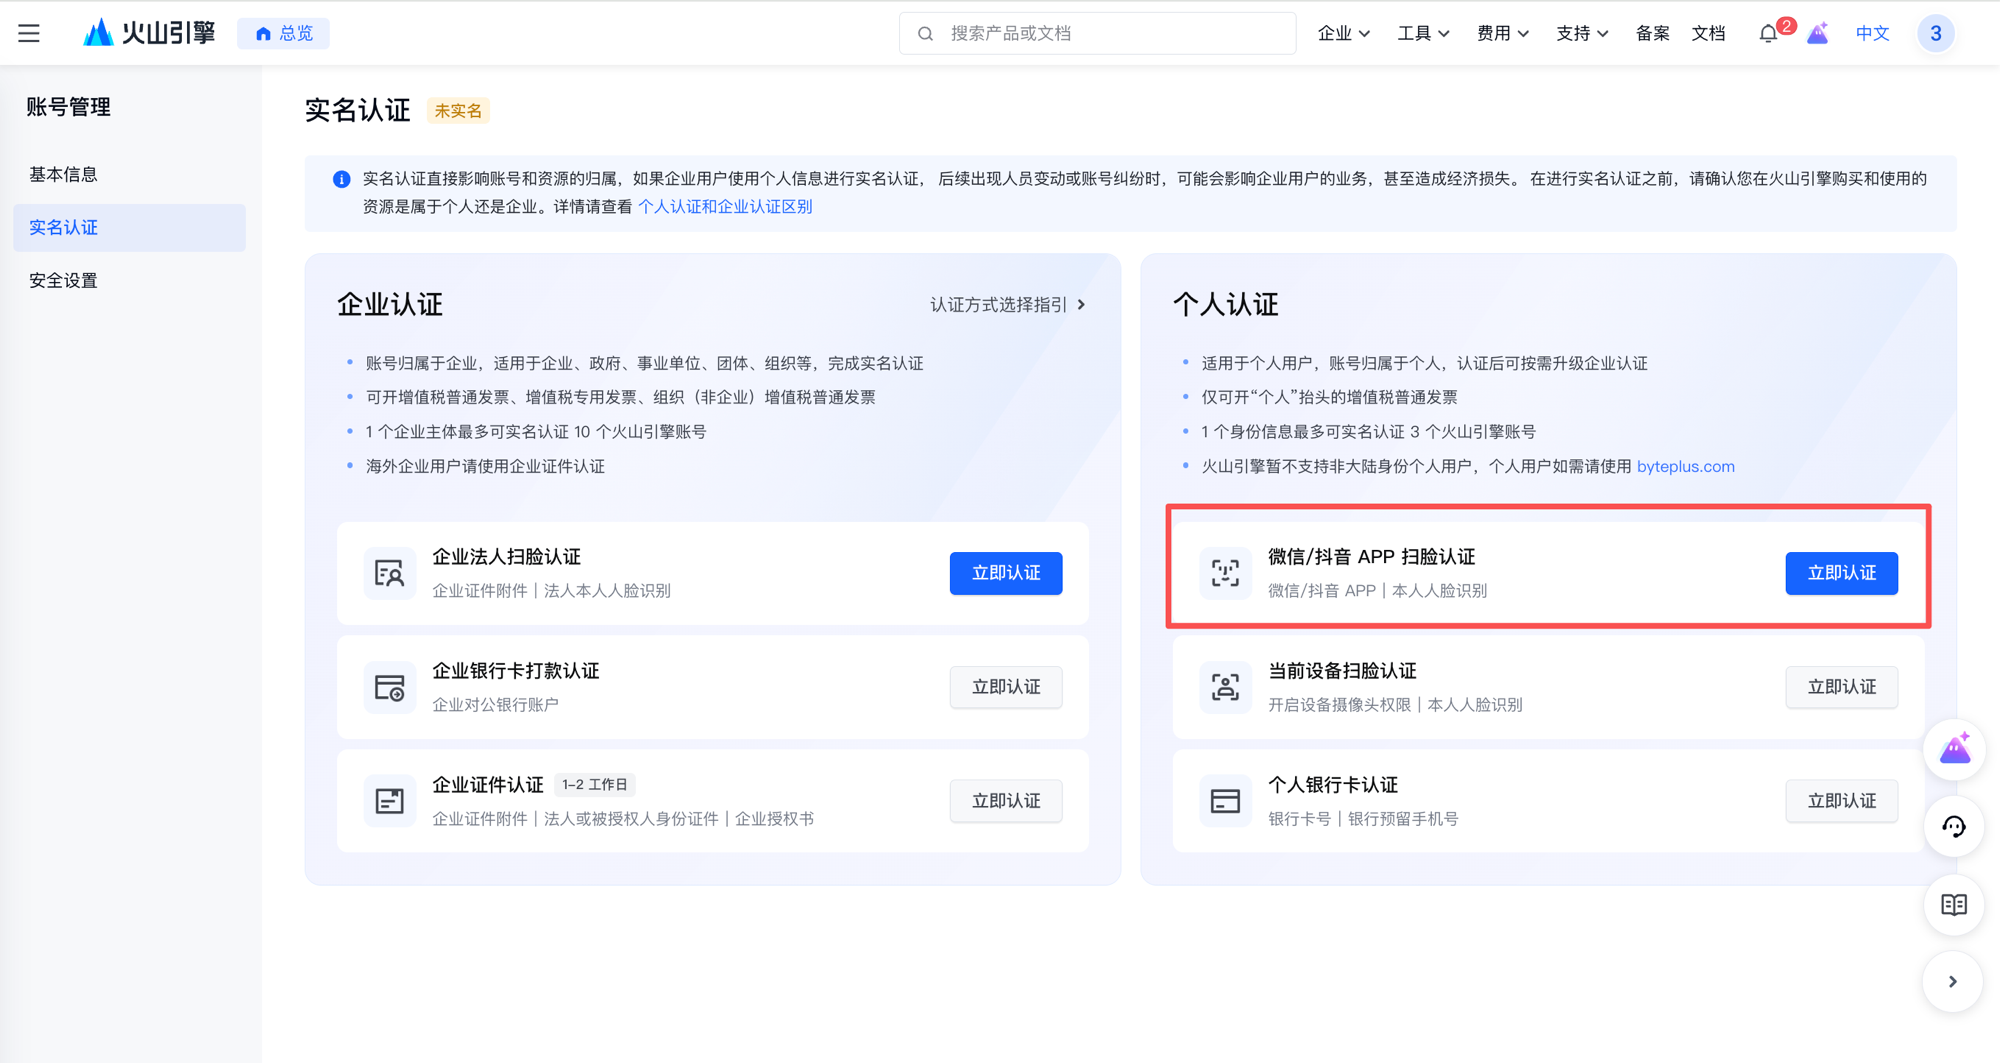2000x1063 pixels.
Task: Click the 微信/抖音 APP 扫脸认证 icon
Action: coord(1225,573)
